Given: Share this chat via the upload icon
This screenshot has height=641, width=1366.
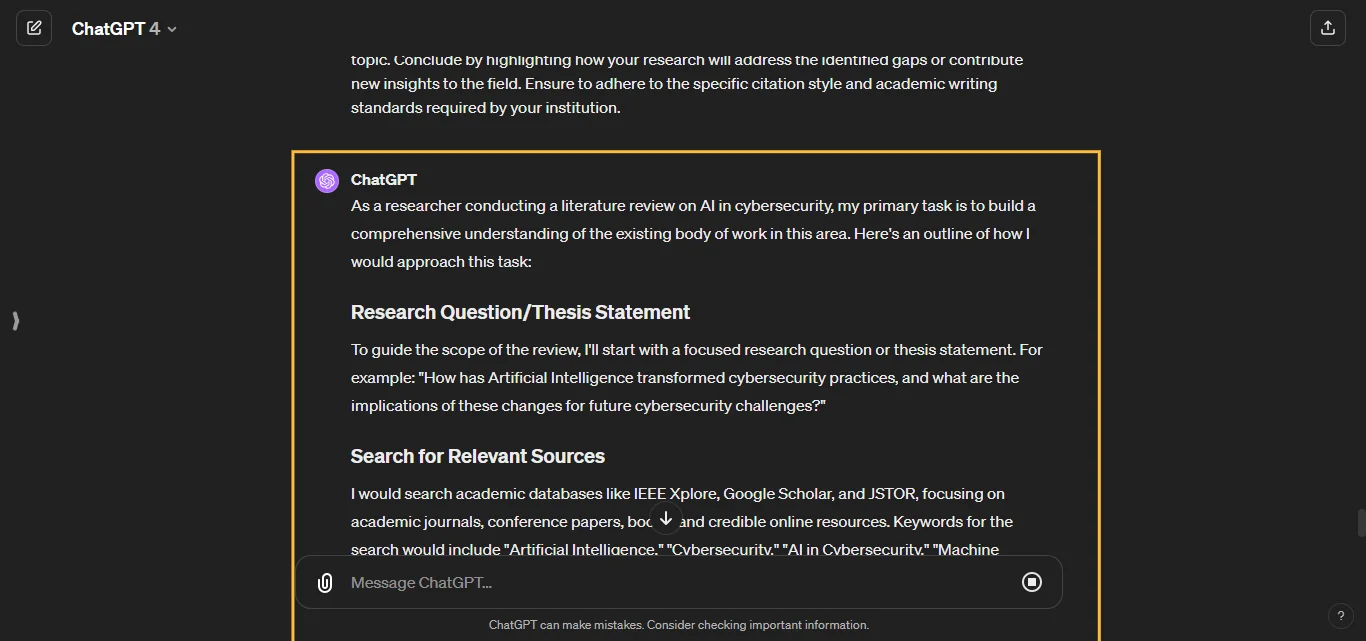Looking at the screenshot, I should click(x=1328, y=28).
